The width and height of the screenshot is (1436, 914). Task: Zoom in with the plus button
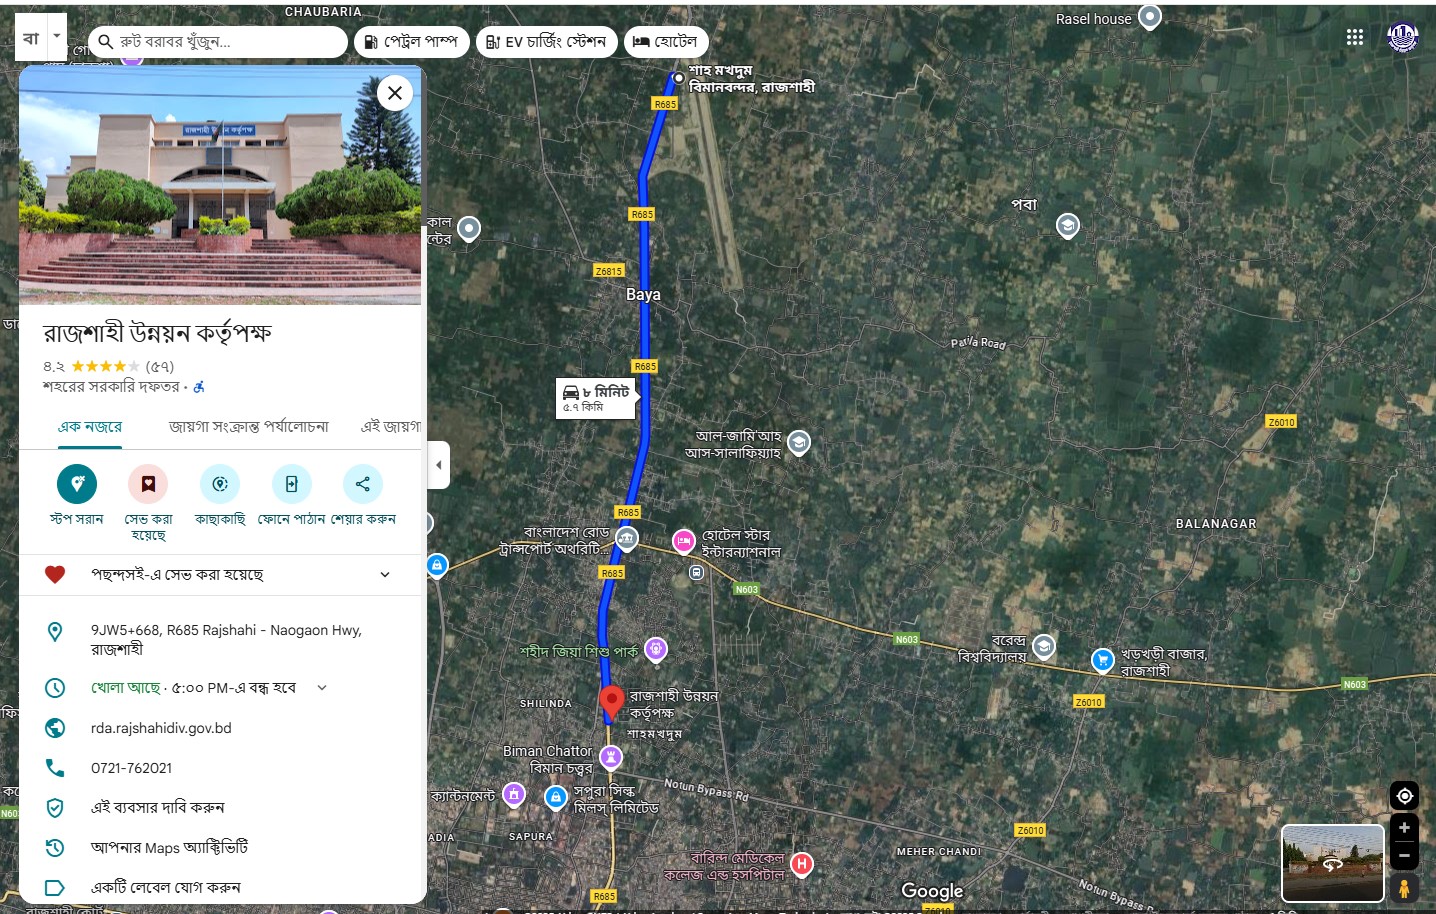1404,828
